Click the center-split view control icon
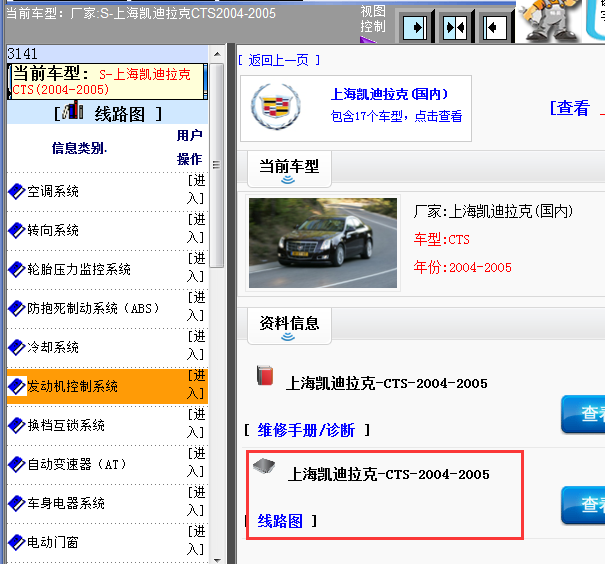The height and width of the screenshot is (564, 605). (x=455, y=27)
